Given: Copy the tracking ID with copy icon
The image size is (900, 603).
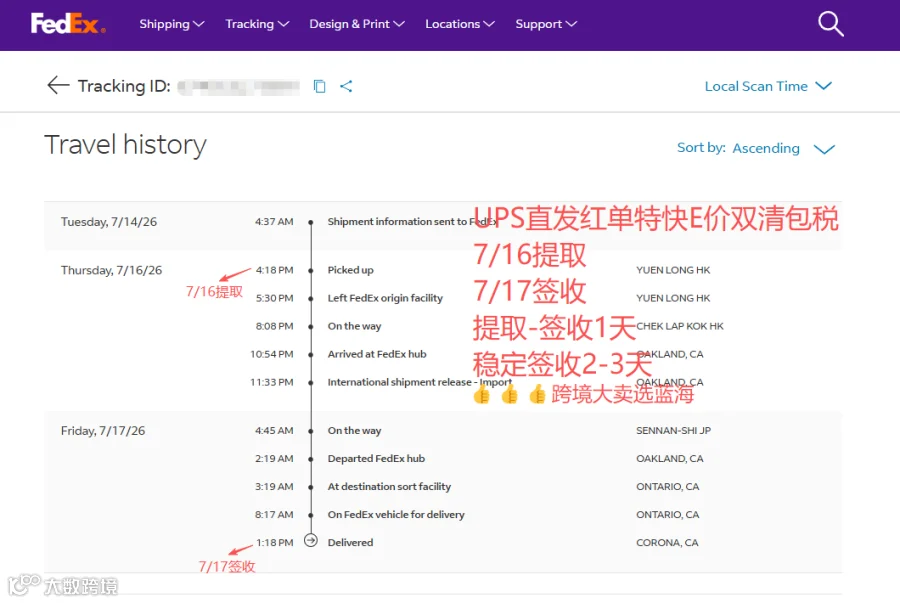Looking at the screenshot, I should [x=319, y=86].
